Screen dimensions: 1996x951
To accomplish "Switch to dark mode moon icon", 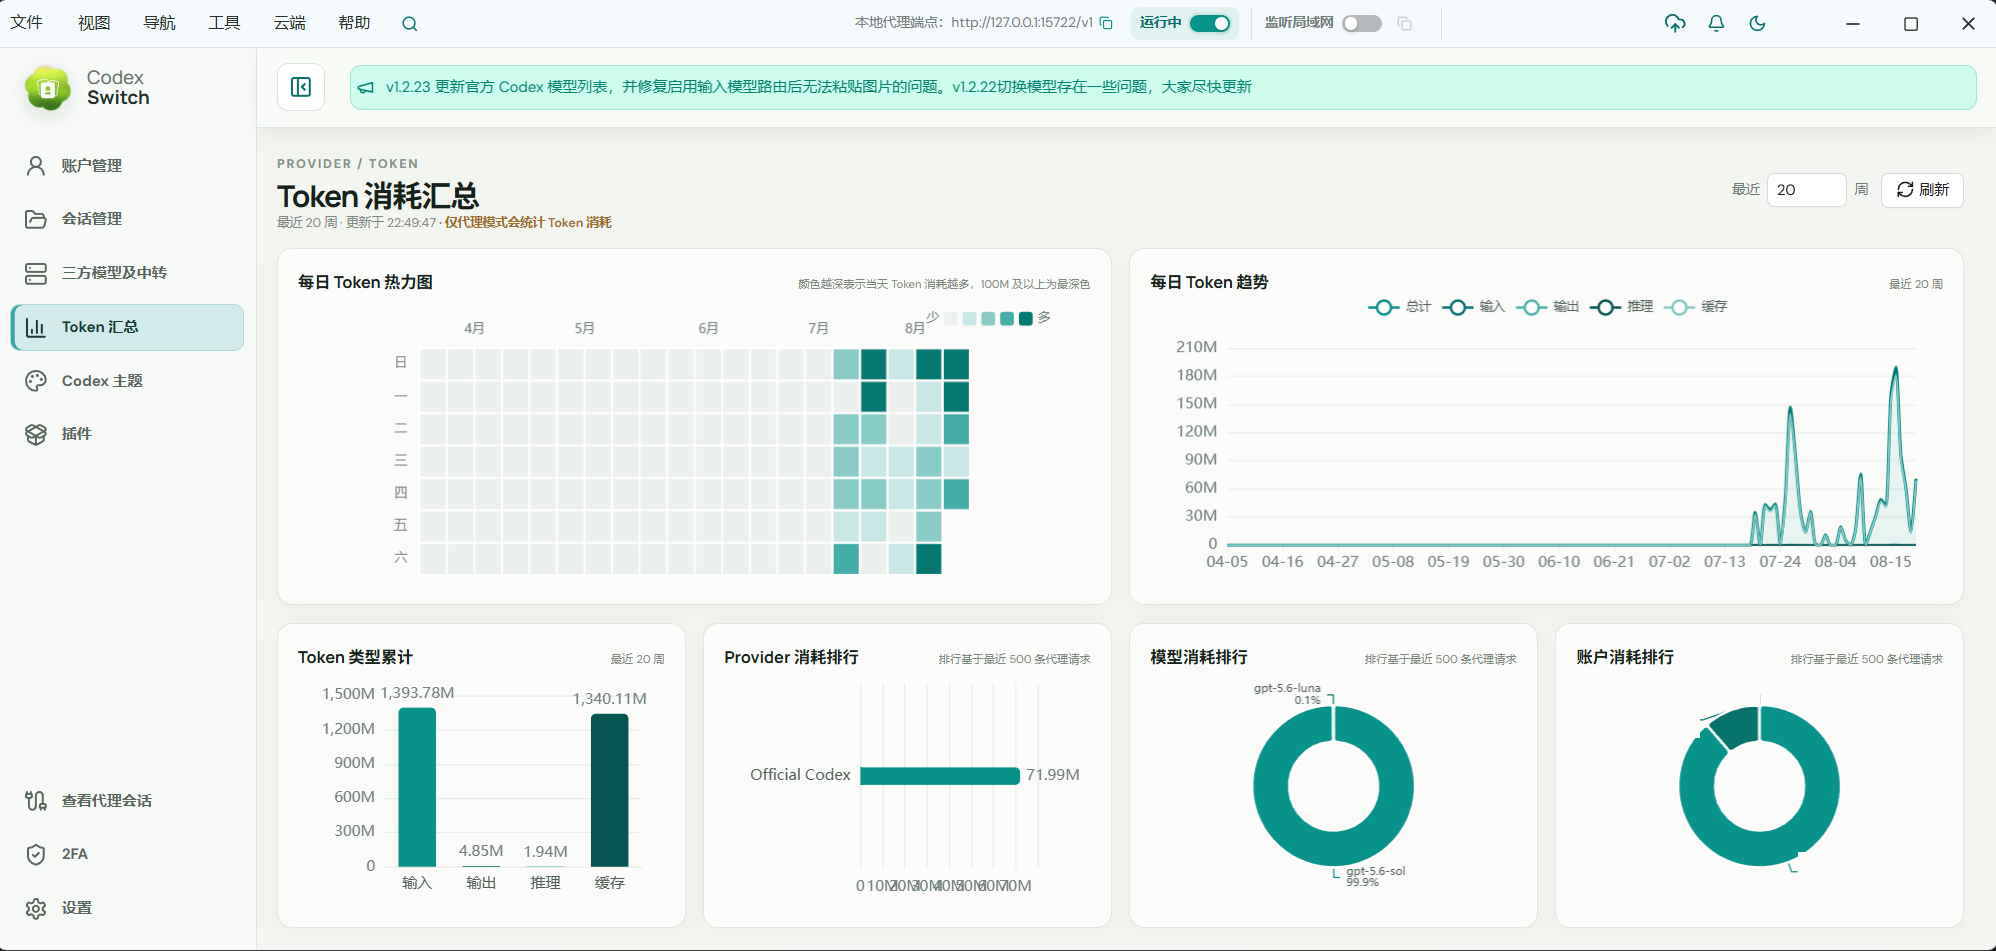I will coord(1757,23).
